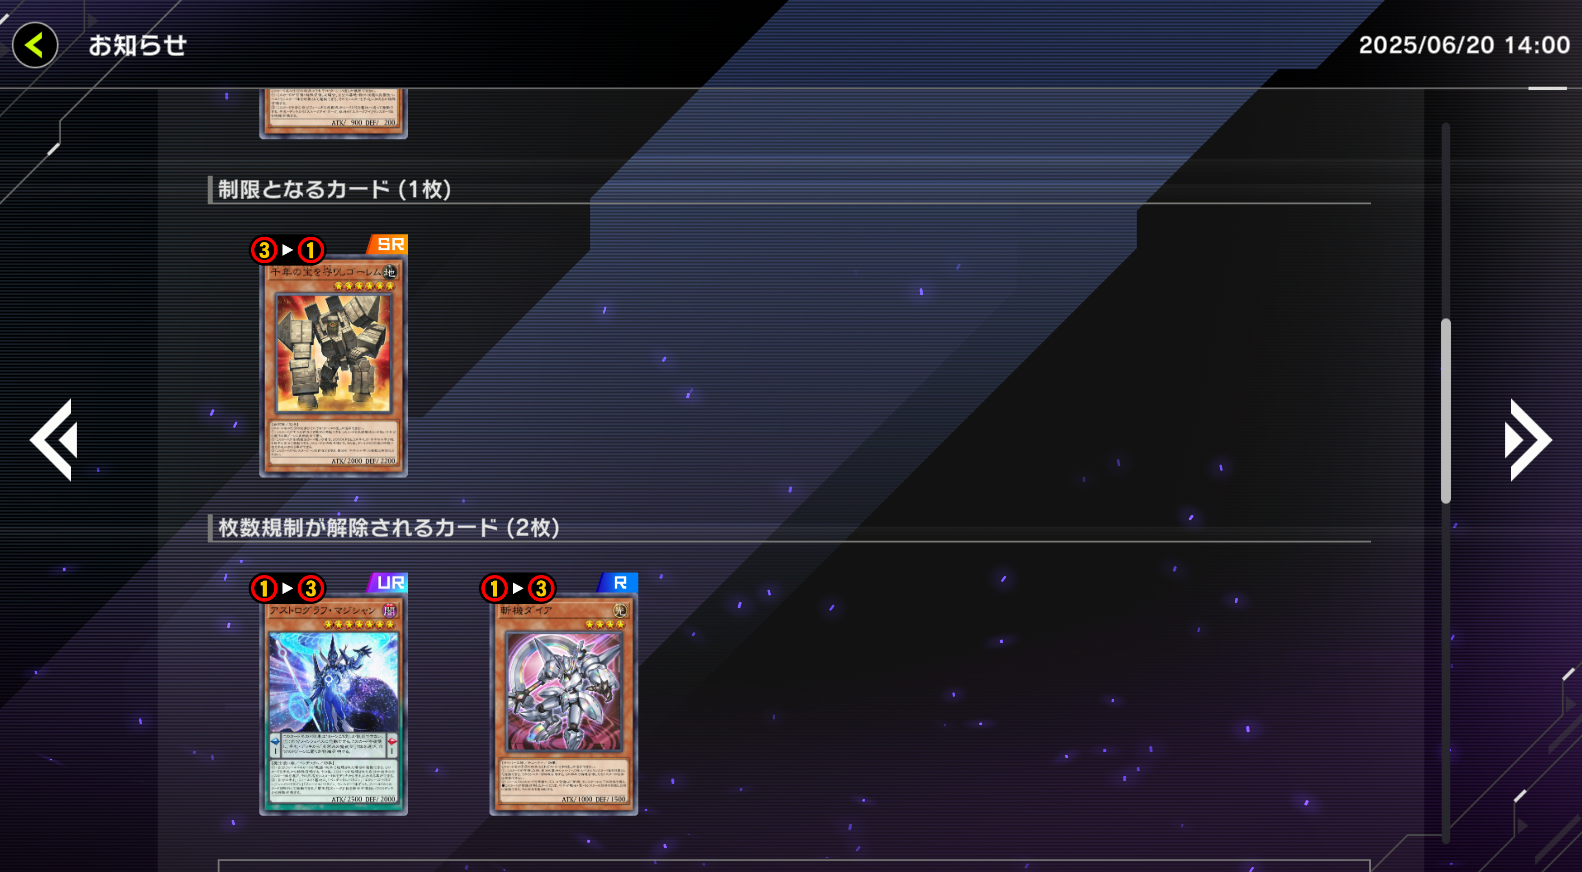1582x872 pixels.
Task: Click the date and time display
Action: coord(1464,45)
